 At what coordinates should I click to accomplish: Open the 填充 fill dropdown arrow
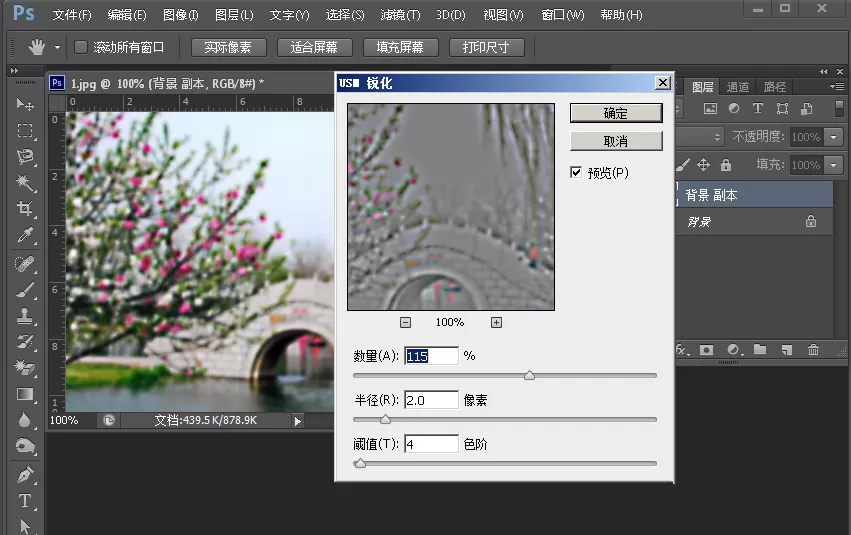click(x=834, y=164)
